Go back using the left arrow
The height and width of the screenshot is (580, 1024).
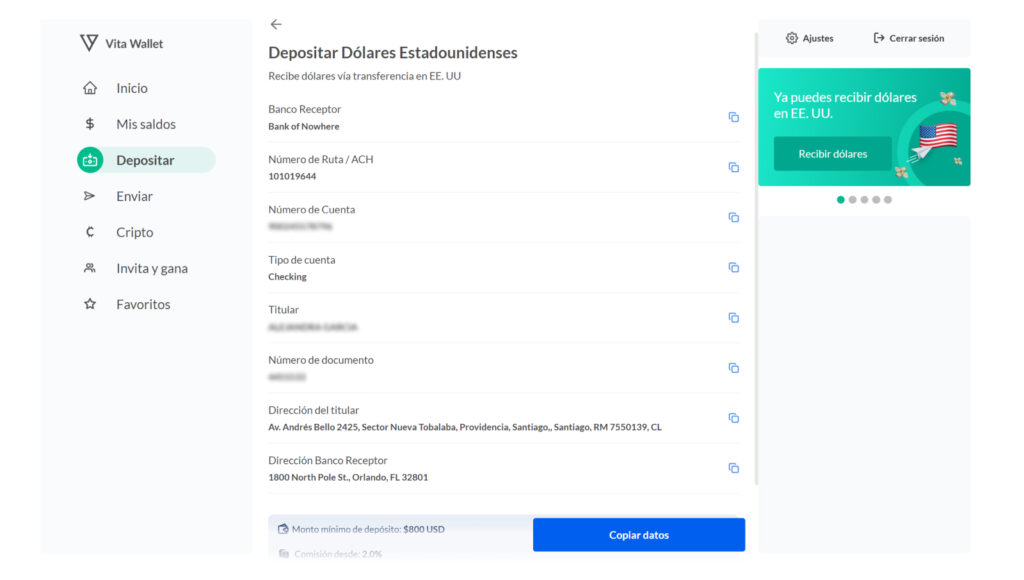click(x=276, y=24)
